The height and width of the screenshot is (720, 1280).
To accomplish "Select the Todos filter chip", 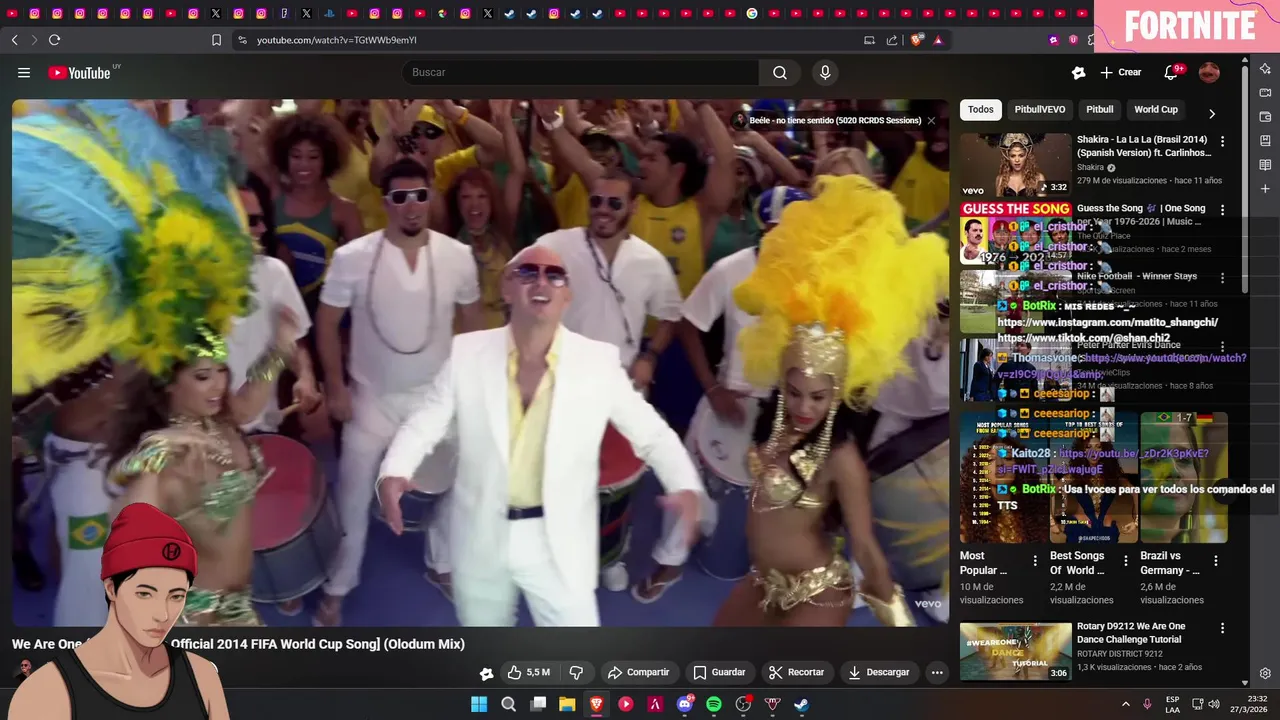I will pyautogui.click(x=981, y=109).
